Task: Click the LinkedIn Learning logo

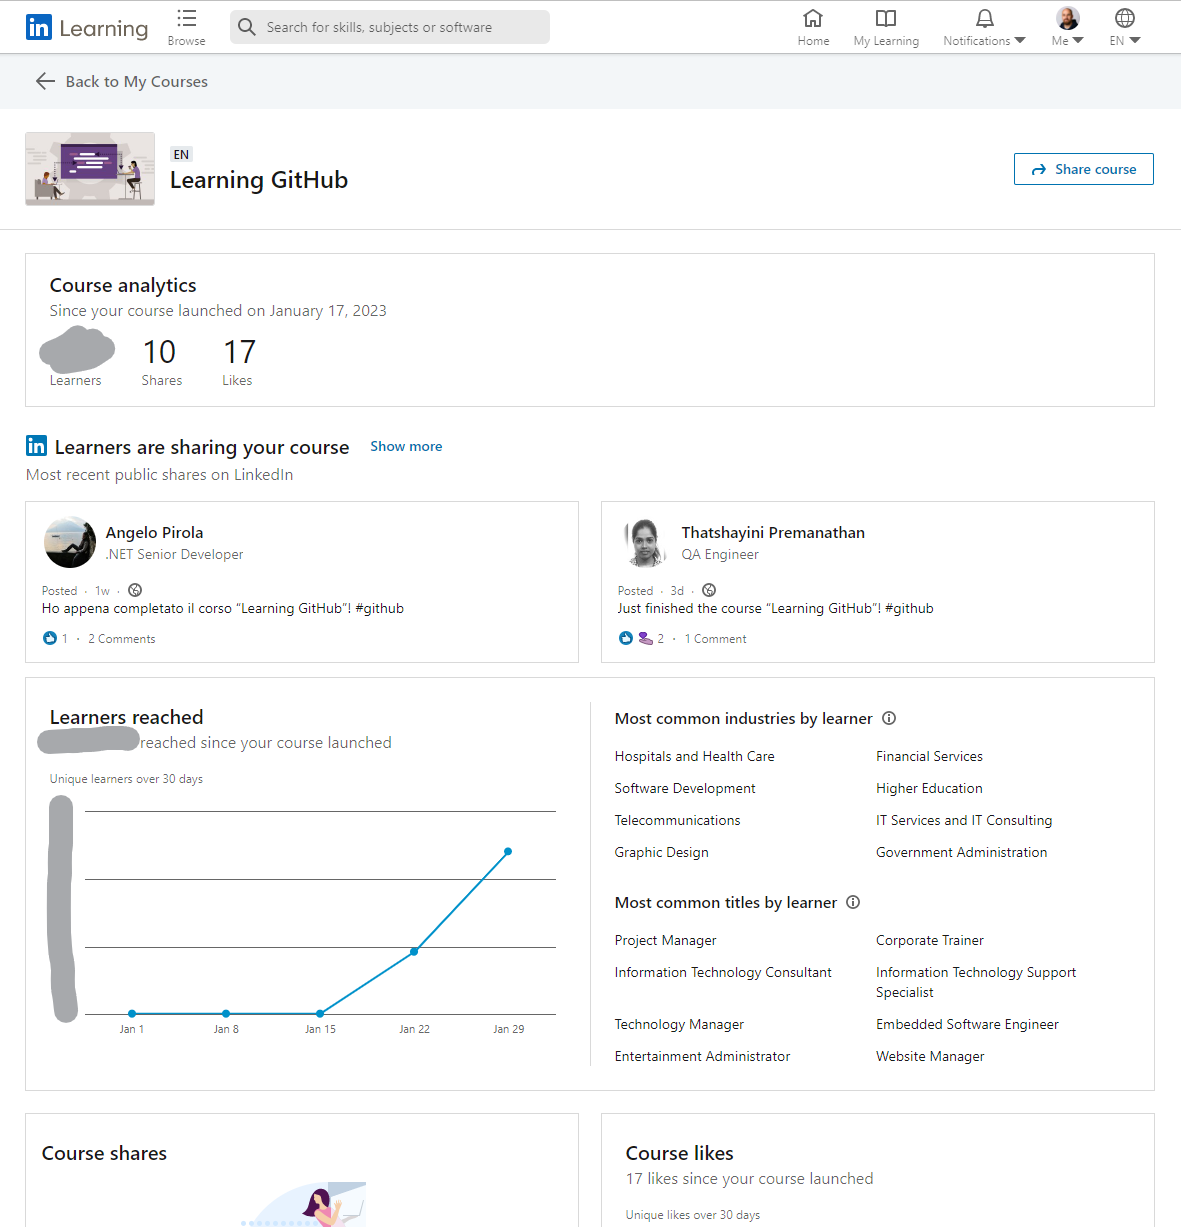Action: click(x=87, y=28)
